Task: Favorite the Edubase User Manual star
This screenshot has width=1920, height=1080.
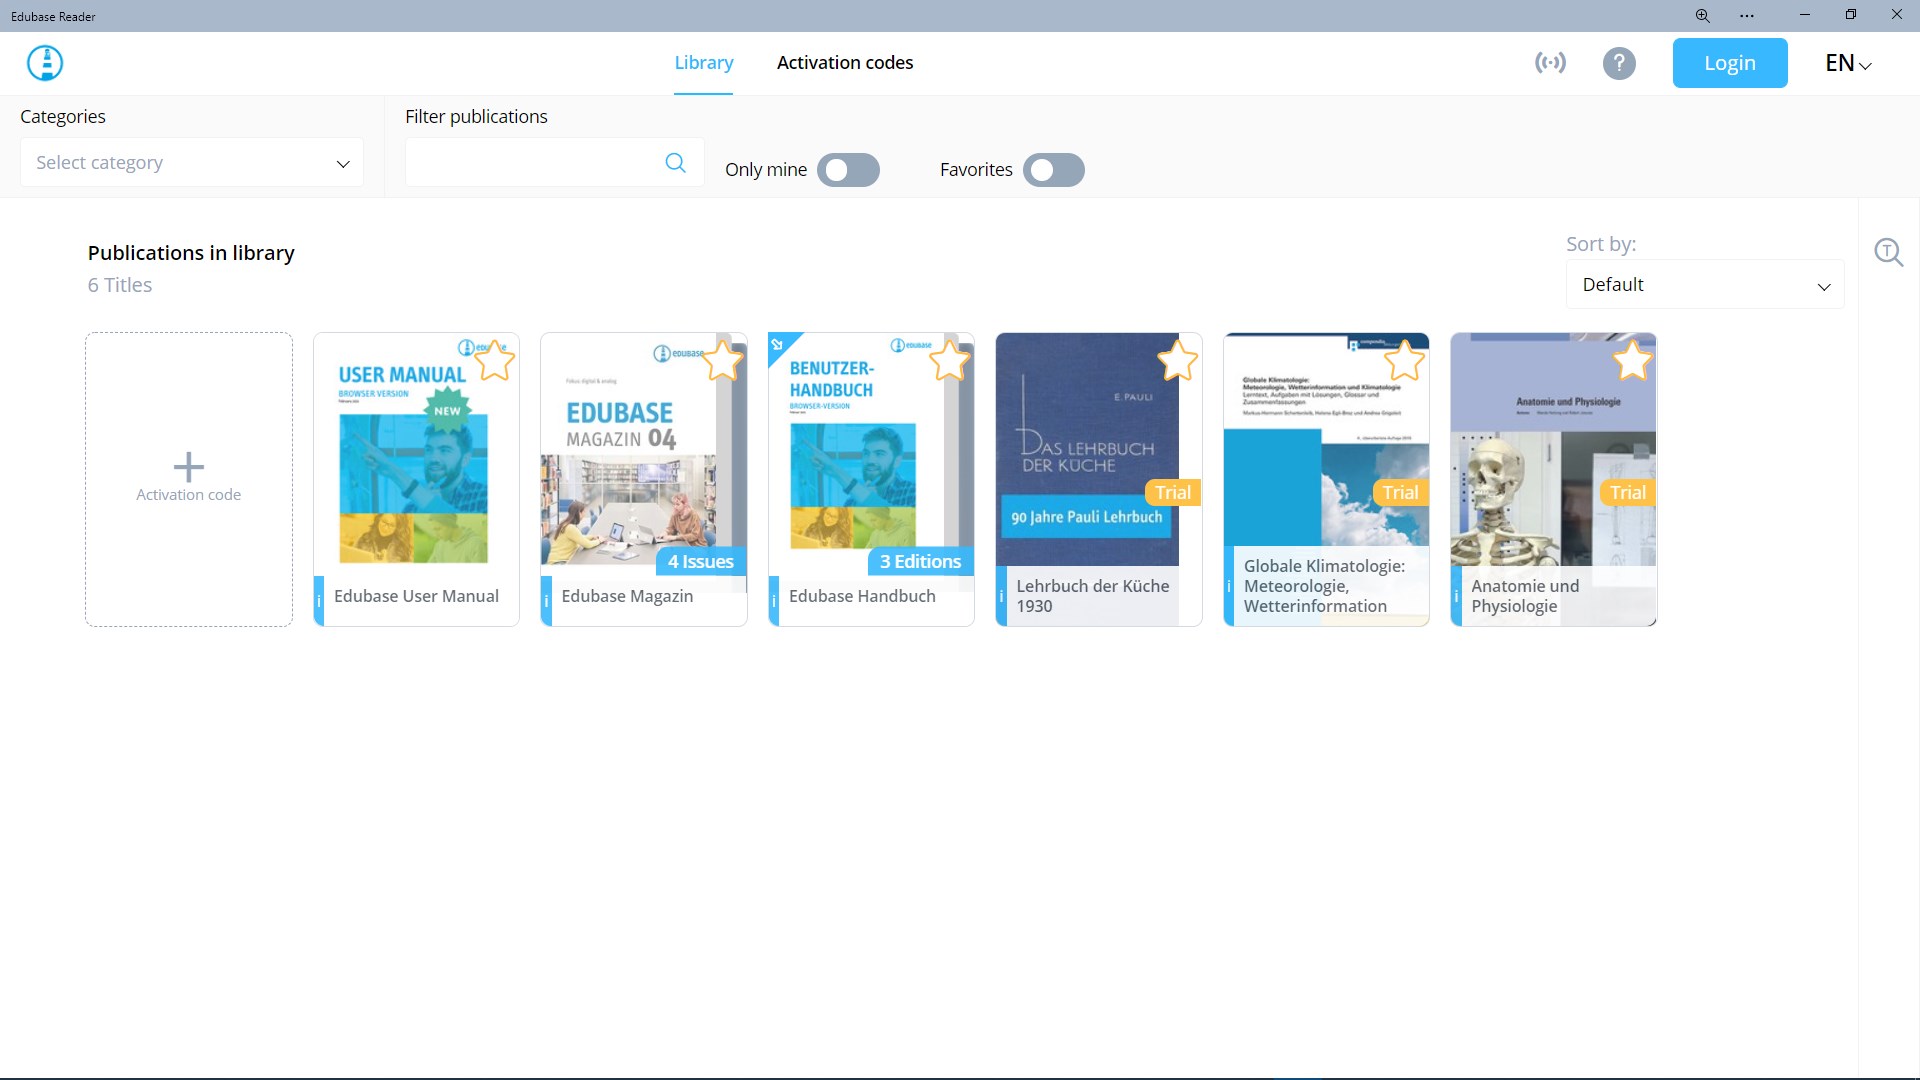Action: pos(495,361)
